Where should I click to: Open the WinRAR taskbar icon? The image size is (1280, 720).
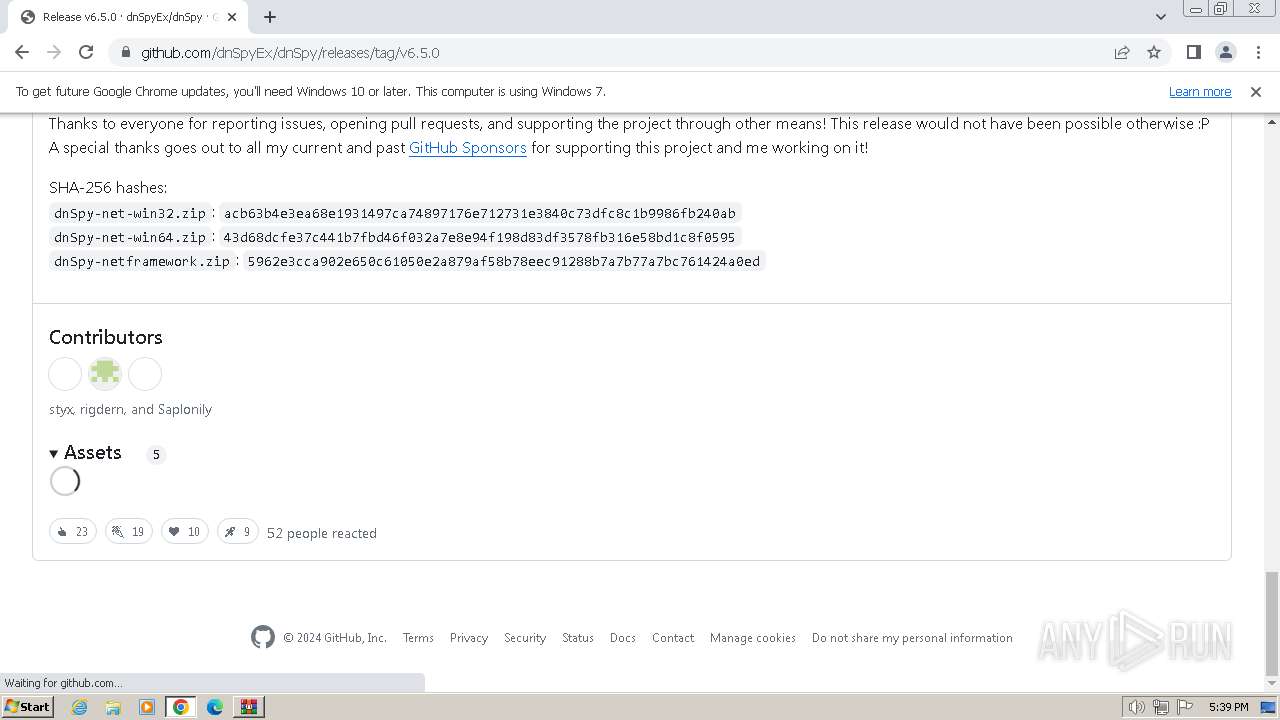click(x=249, y=707)
